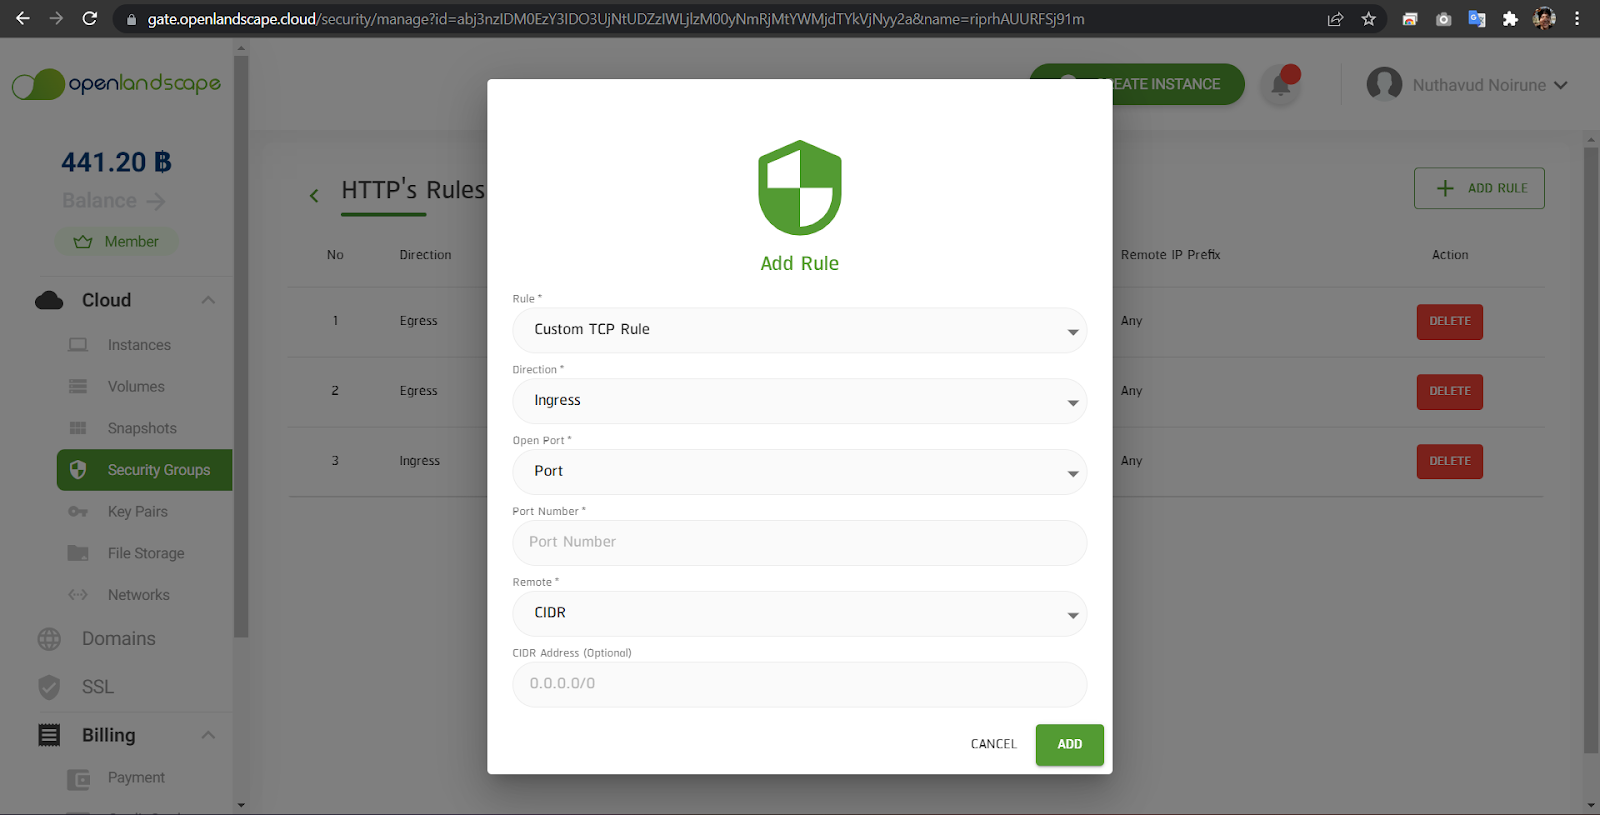
Task: Click the camera extension icon
Action: point(1443,19)
